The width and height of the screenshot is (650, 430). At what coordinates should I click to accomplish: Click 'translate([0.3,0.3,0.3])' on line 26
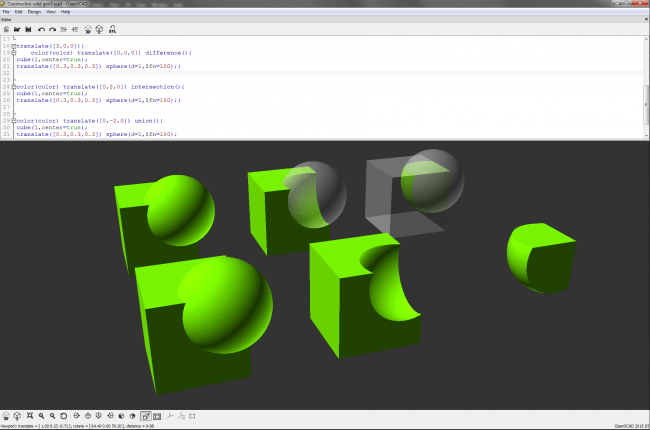click(59, 100)
